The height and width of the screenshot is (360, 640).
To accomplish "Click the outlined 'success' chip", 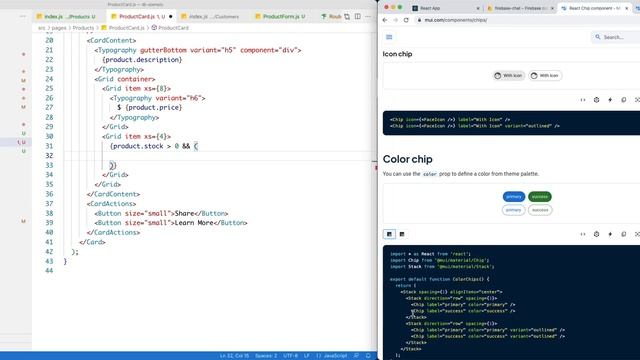I will [x=540, y=210].
